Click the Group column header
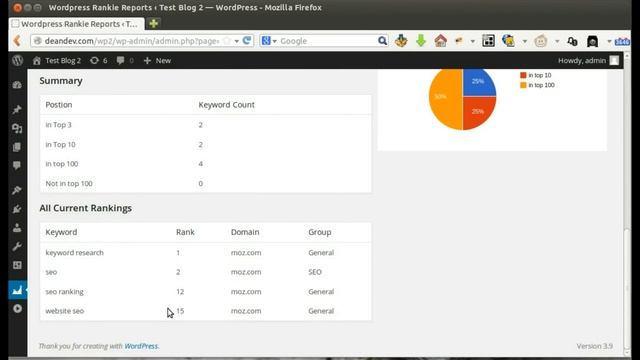This screenshot has width=640, height=360. (320, 232)
